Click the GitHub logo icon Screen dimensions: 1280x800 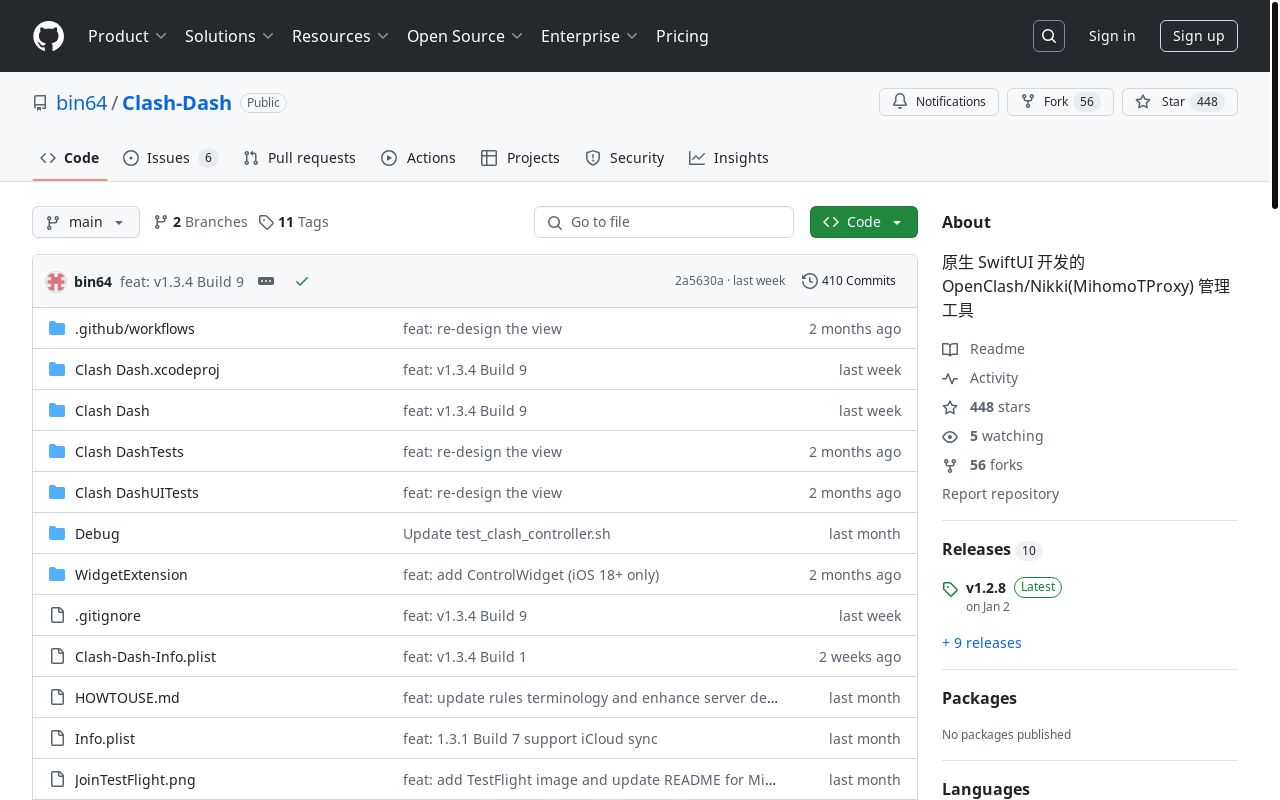48,36
